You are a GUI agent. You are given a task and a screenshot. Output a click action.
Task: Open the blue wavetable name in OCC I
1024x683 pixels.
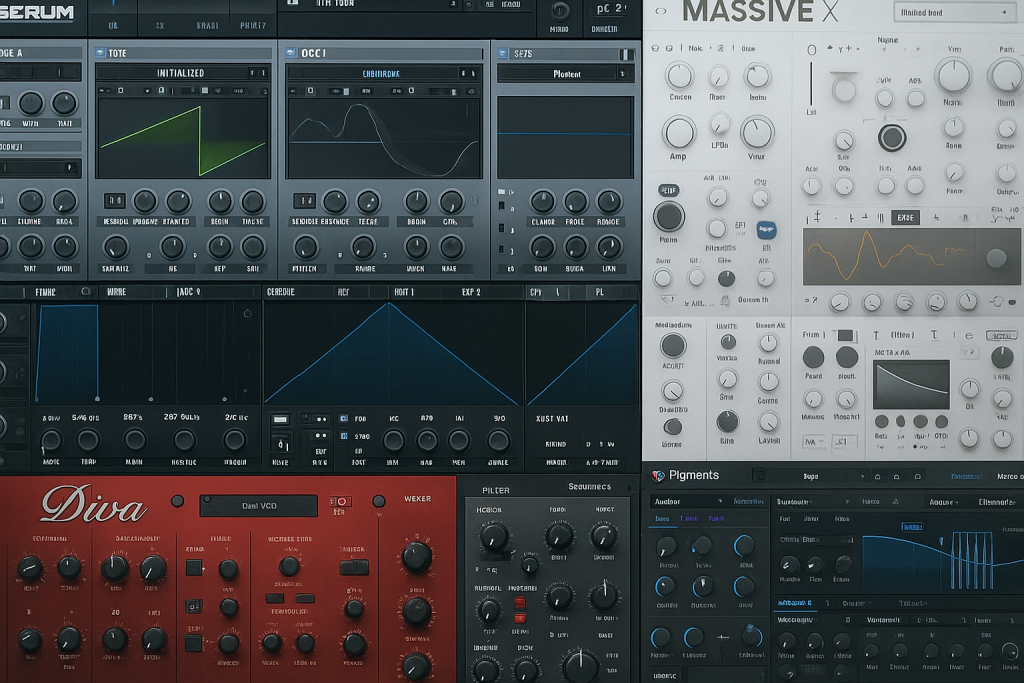pos(381,74)
